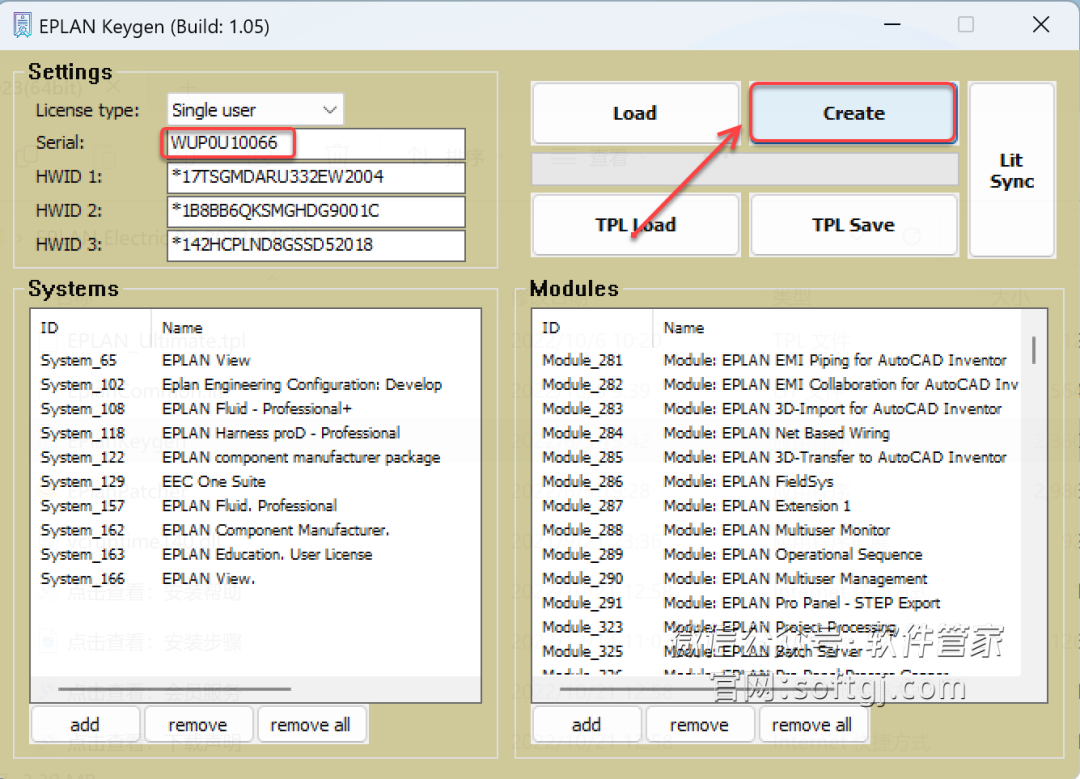Select Module_281 EMI Piping row

(777, 360)
